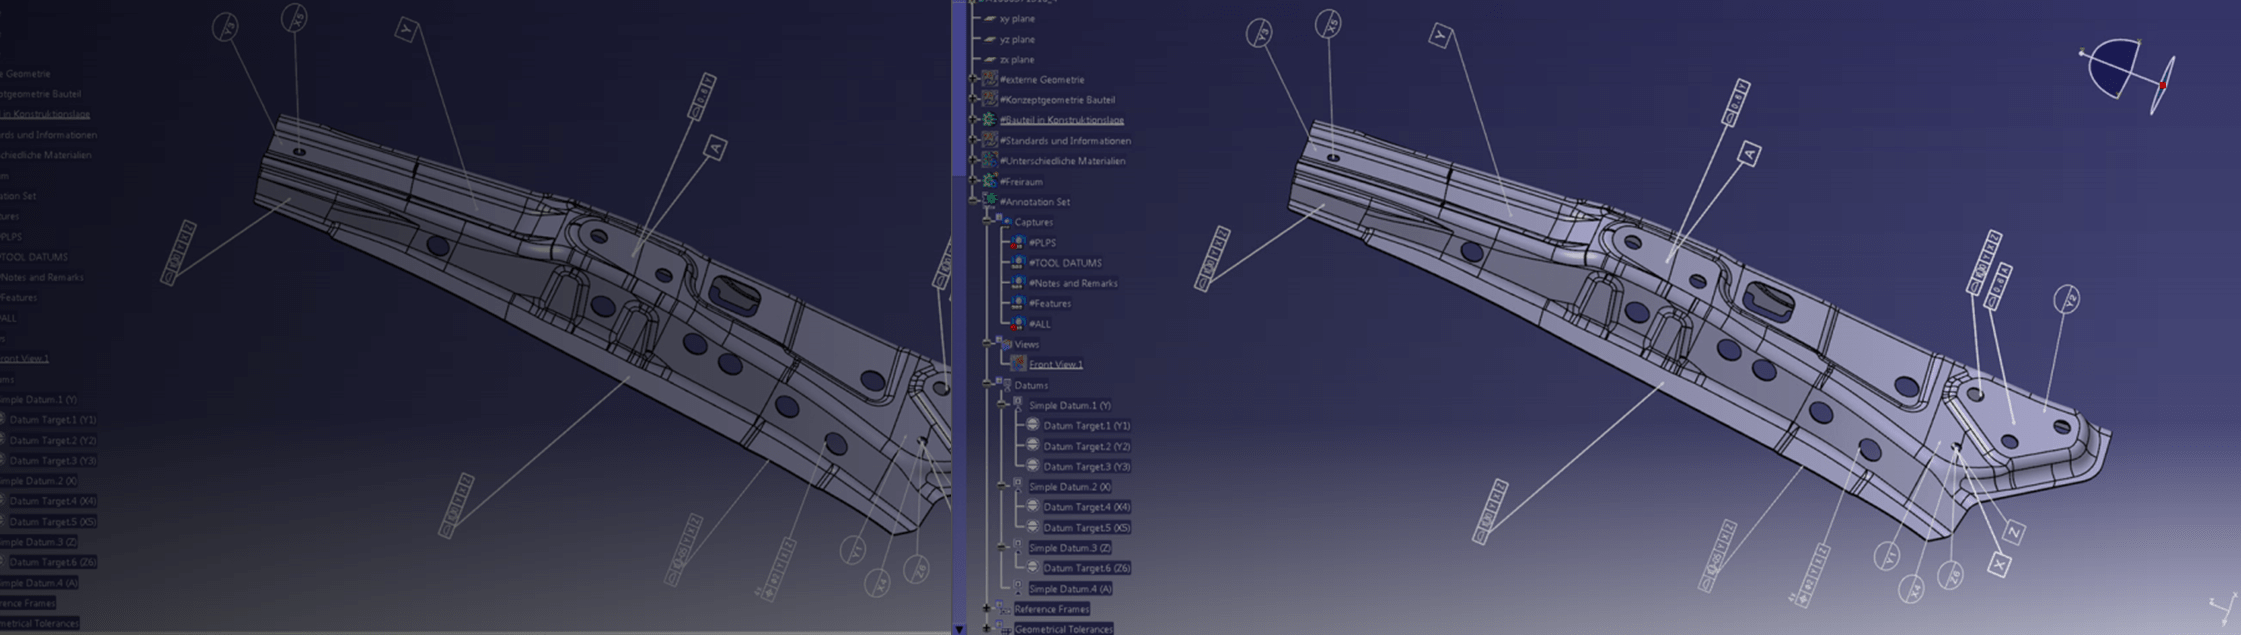The width and height of the screenshot is (2241, 635).
Task: Click the #Konzeptgeometrie Bauteil node icon in right tree
Action: (990, 99)
